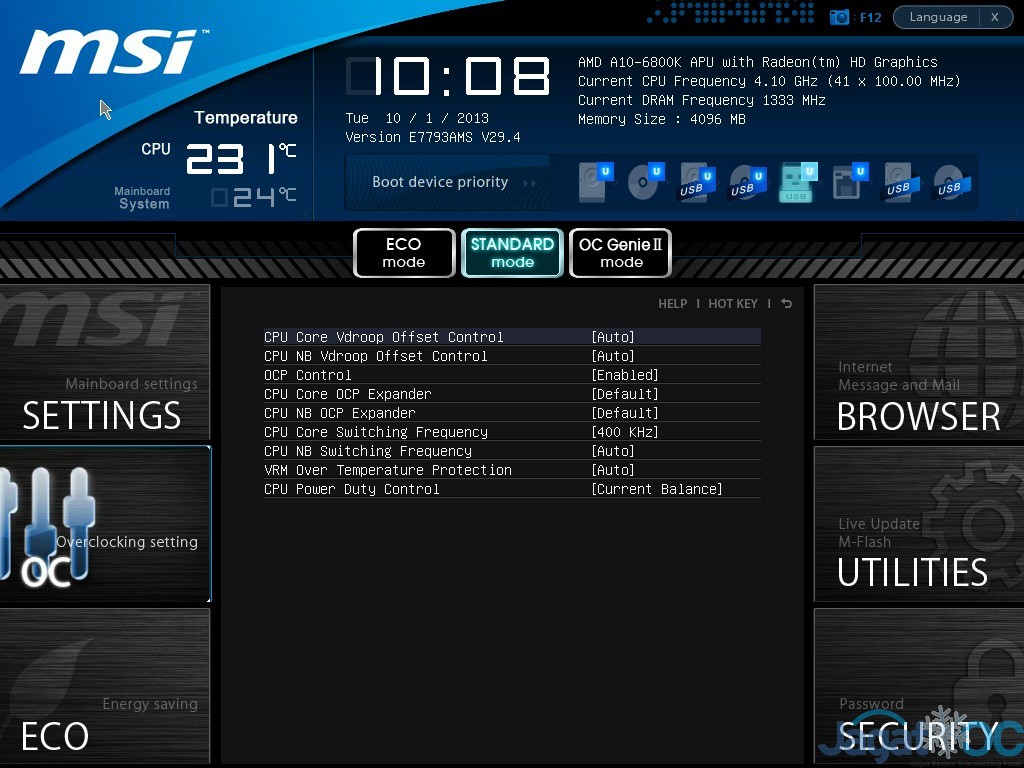Viewport: 1024px width, 768px height.
Task: Click the Language button
Action: (937, 17)
